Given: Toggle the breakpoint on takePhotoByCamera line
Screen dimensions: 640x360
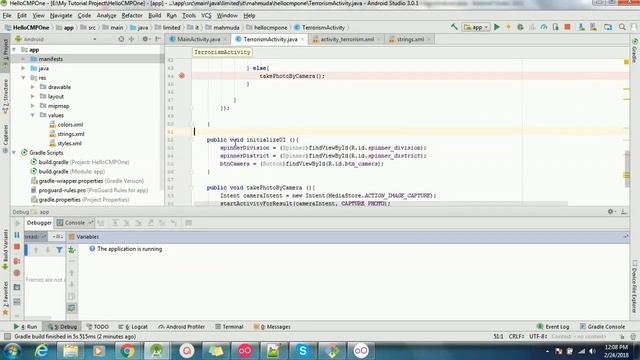Looking at the screenshot, I should pos(182,76).
